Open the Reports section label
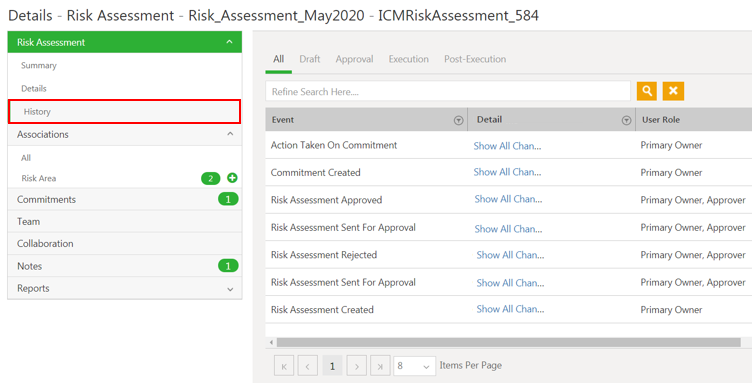This screenshot has width=756, height=384. click(33, 288)
